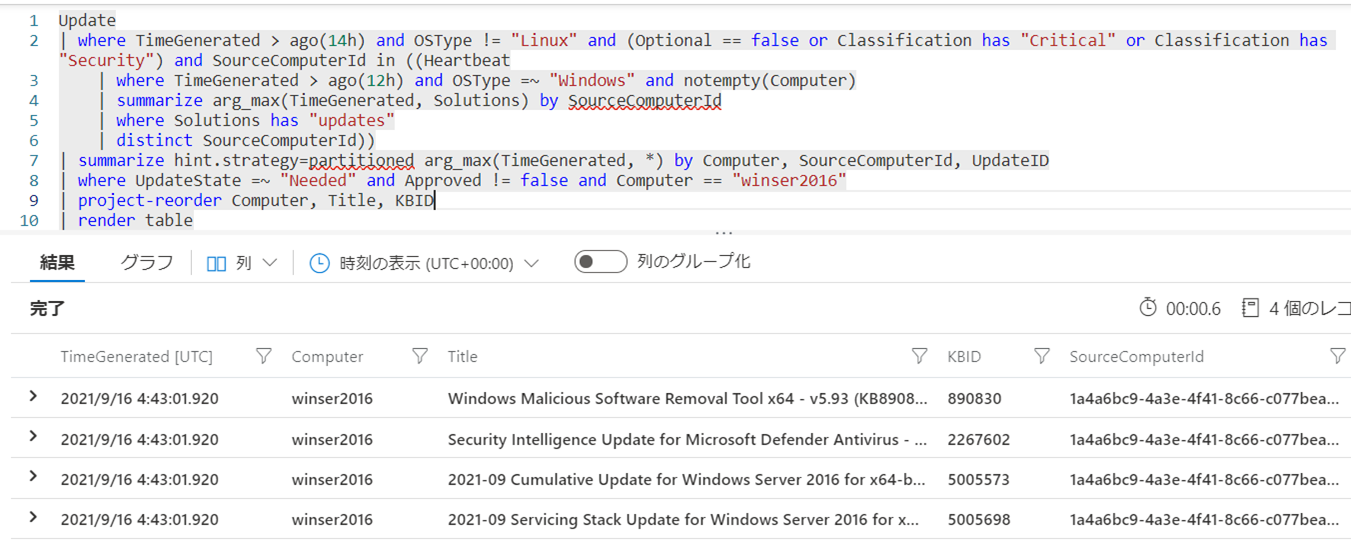Screen dimensions: 1351x546
Task: Expand the 2021-09 Cumulative Update row
Action: [33, 478]
